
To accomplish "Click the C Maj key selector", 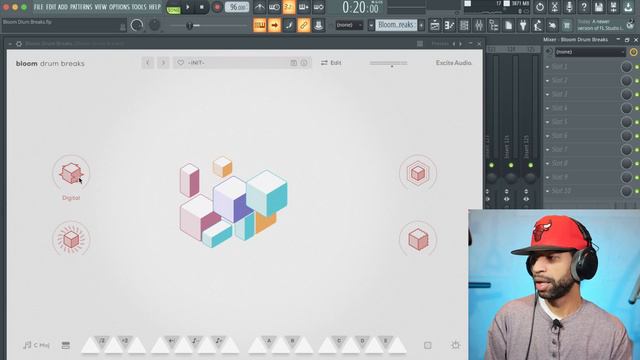I will pos(37,345).
